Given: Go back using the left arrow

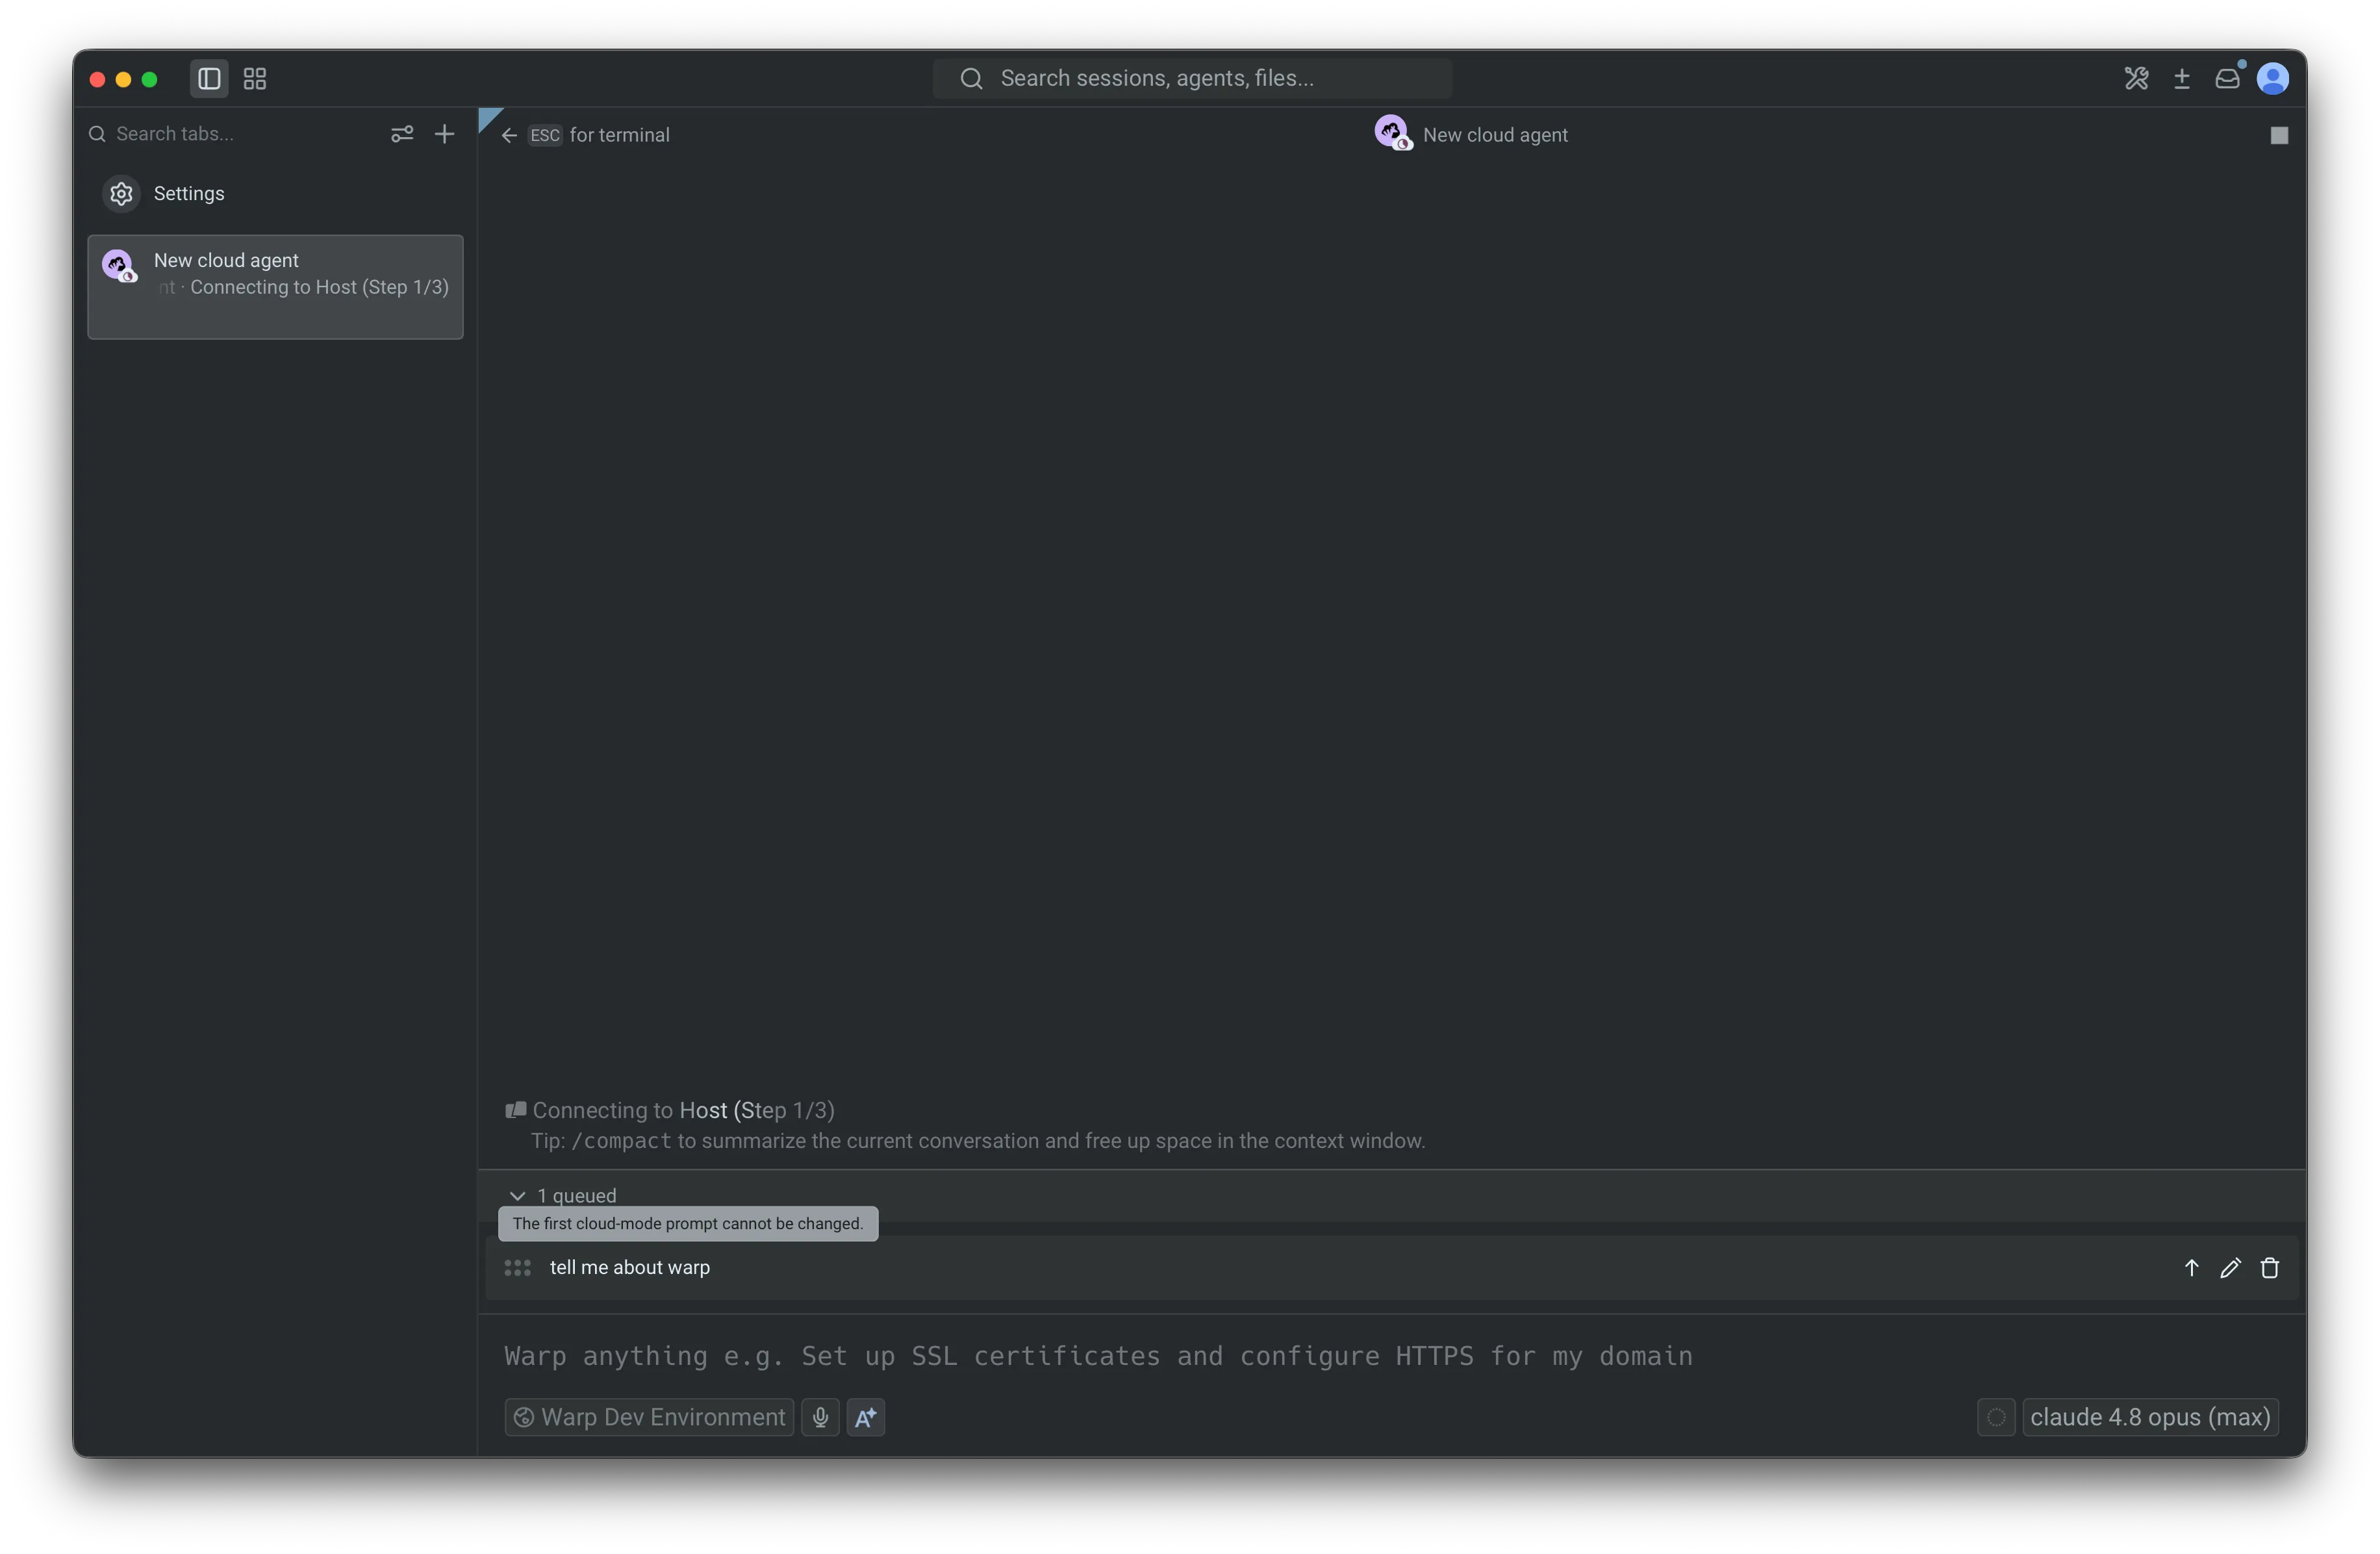Looking at the screenshot, I should [x=509, y=135].
